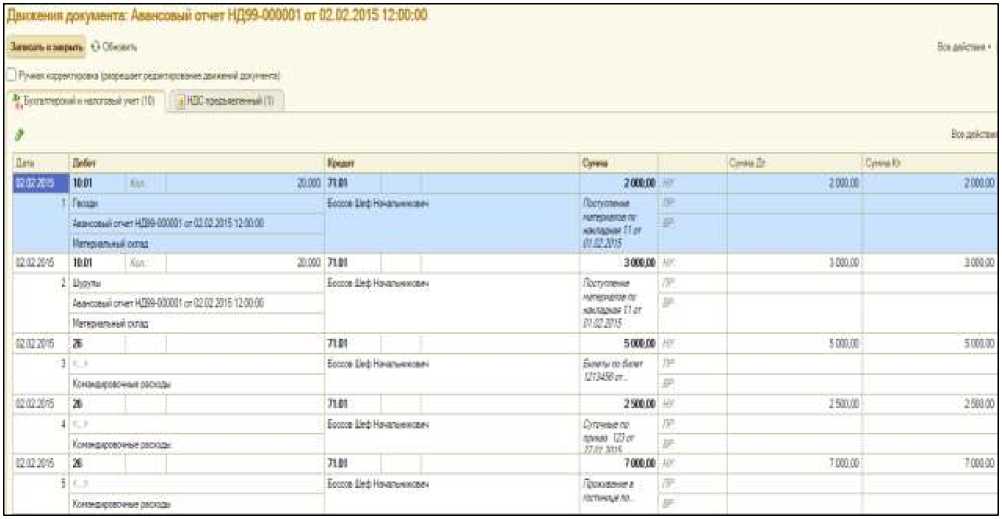
Task: Click the 'Сумма' column header
Action: point(618,164)
